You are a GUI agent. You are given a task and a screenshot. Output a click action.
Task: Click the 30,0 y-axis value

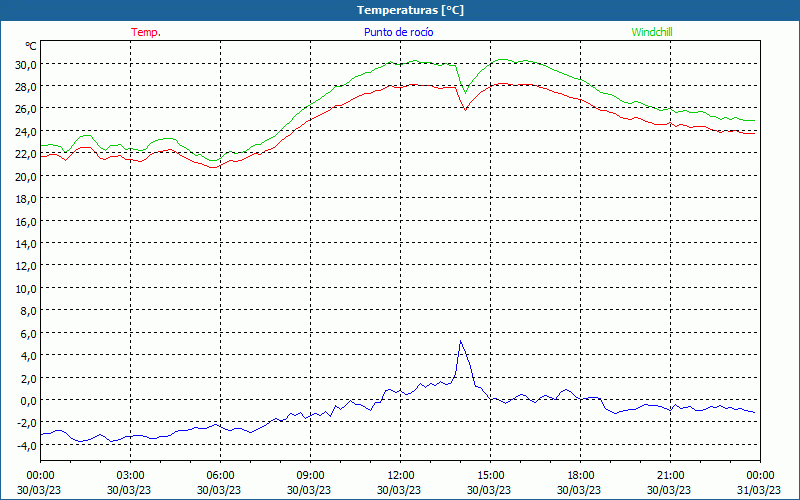point(26,64)
